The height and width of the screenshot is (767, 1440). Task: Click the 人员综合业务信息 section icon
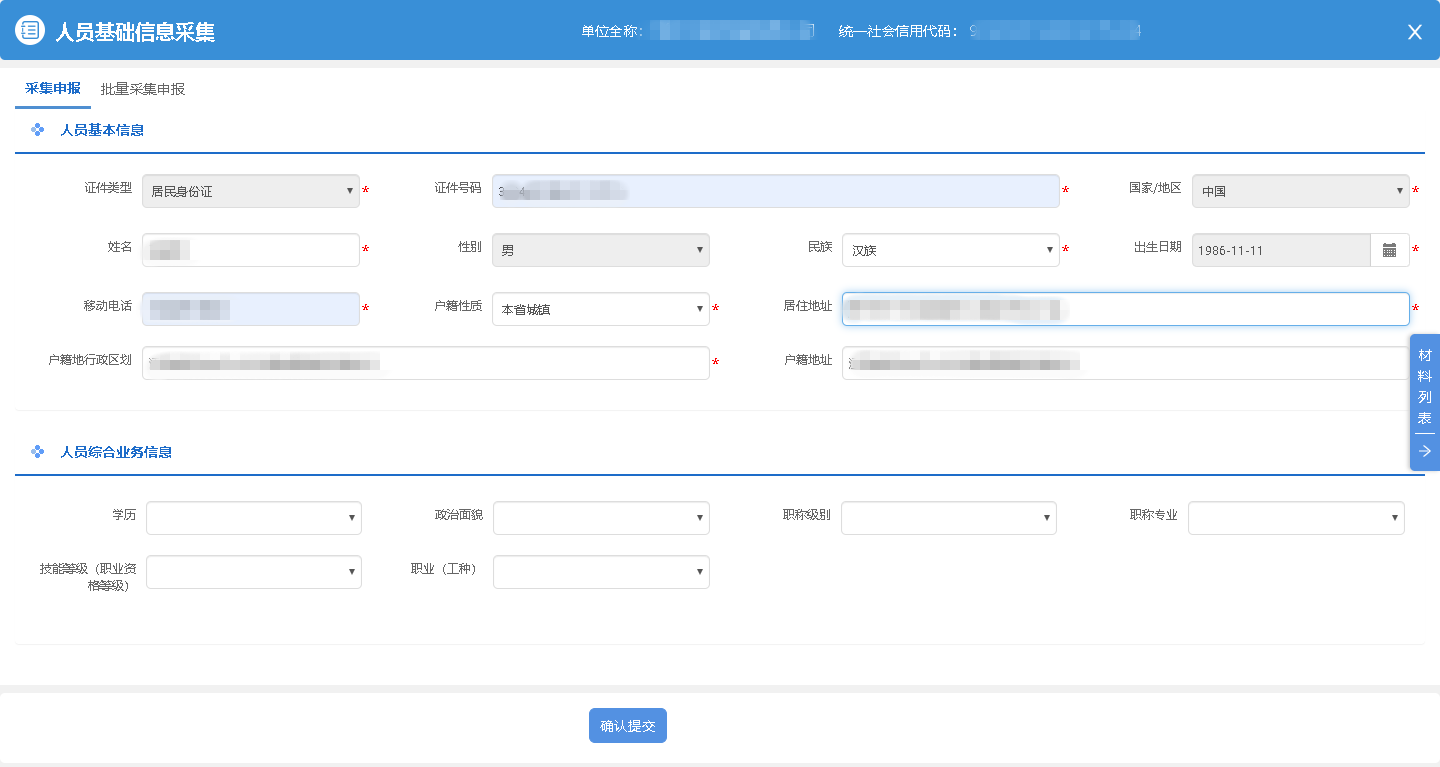[38, 452]
